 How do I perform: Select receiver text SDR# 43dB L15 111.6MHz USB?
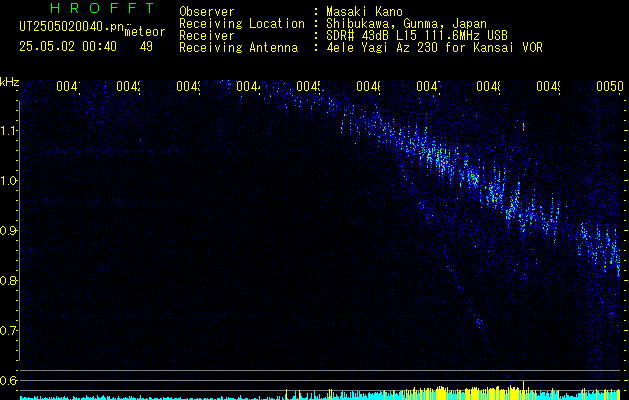click(417, 36)
